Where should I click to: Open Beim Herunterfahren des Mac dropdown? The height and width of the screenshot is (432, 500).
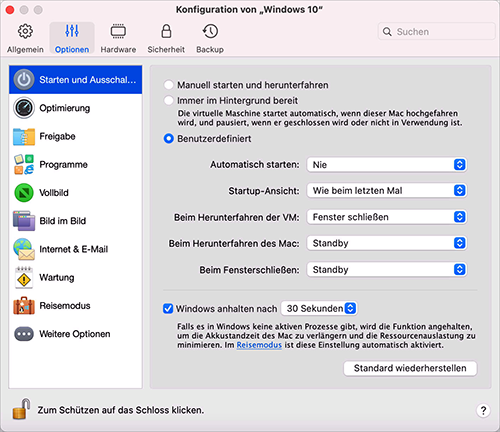tap(387, 243)
